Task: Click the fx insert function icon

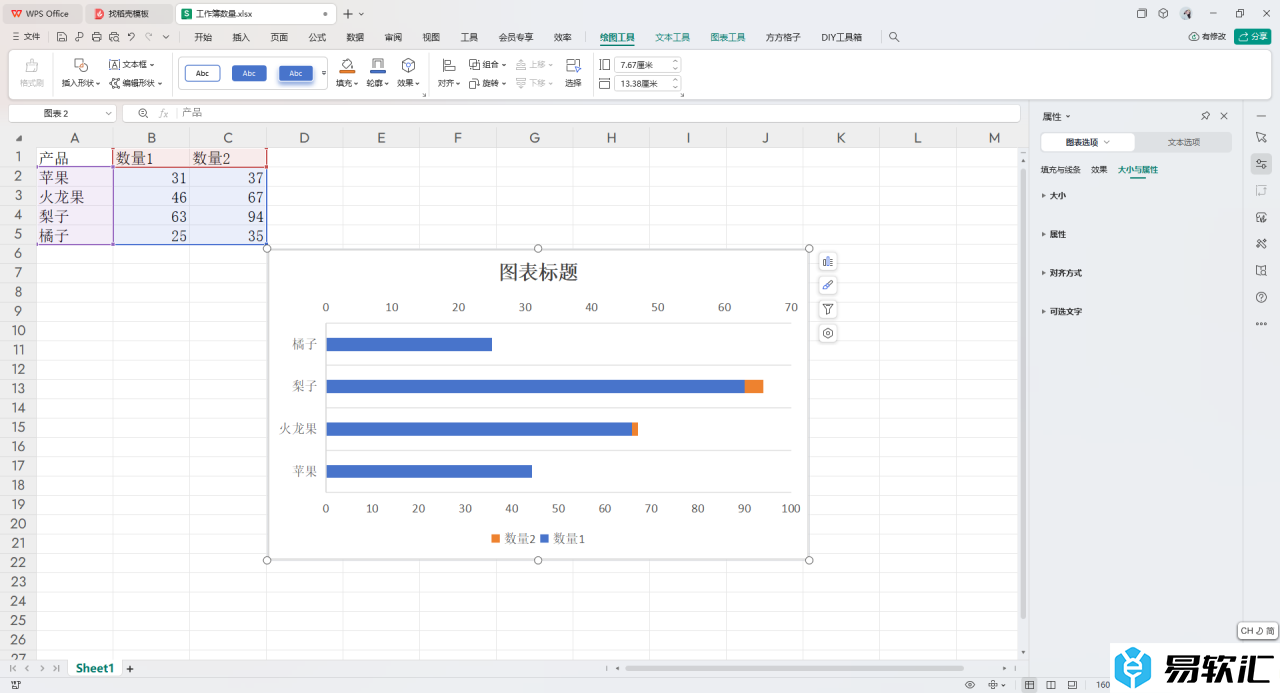Action: pos(164,114)
